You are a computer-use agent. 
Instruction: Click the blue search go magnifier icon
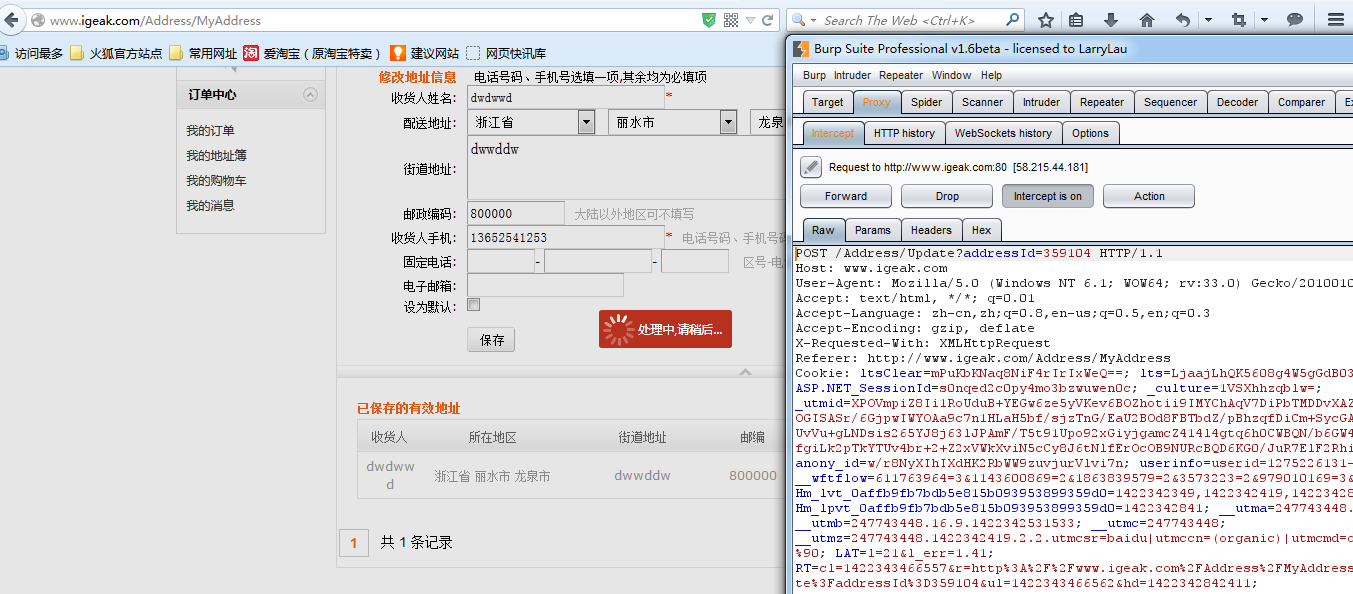(x=1013, y=20)
